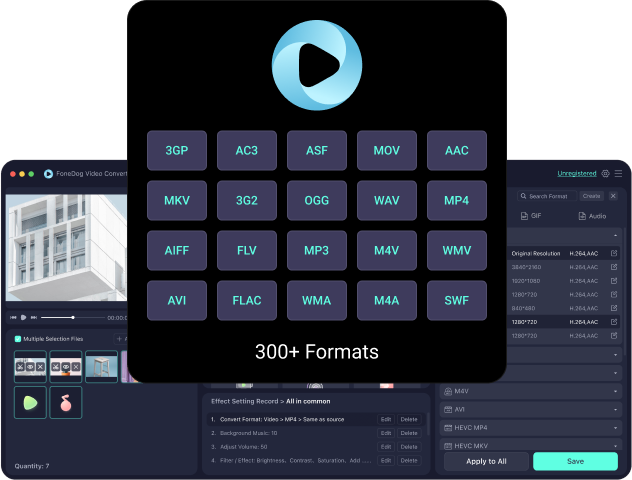Open the hamburger menu in the title bar
632x480 pixels.
click(x=618, y=173)
